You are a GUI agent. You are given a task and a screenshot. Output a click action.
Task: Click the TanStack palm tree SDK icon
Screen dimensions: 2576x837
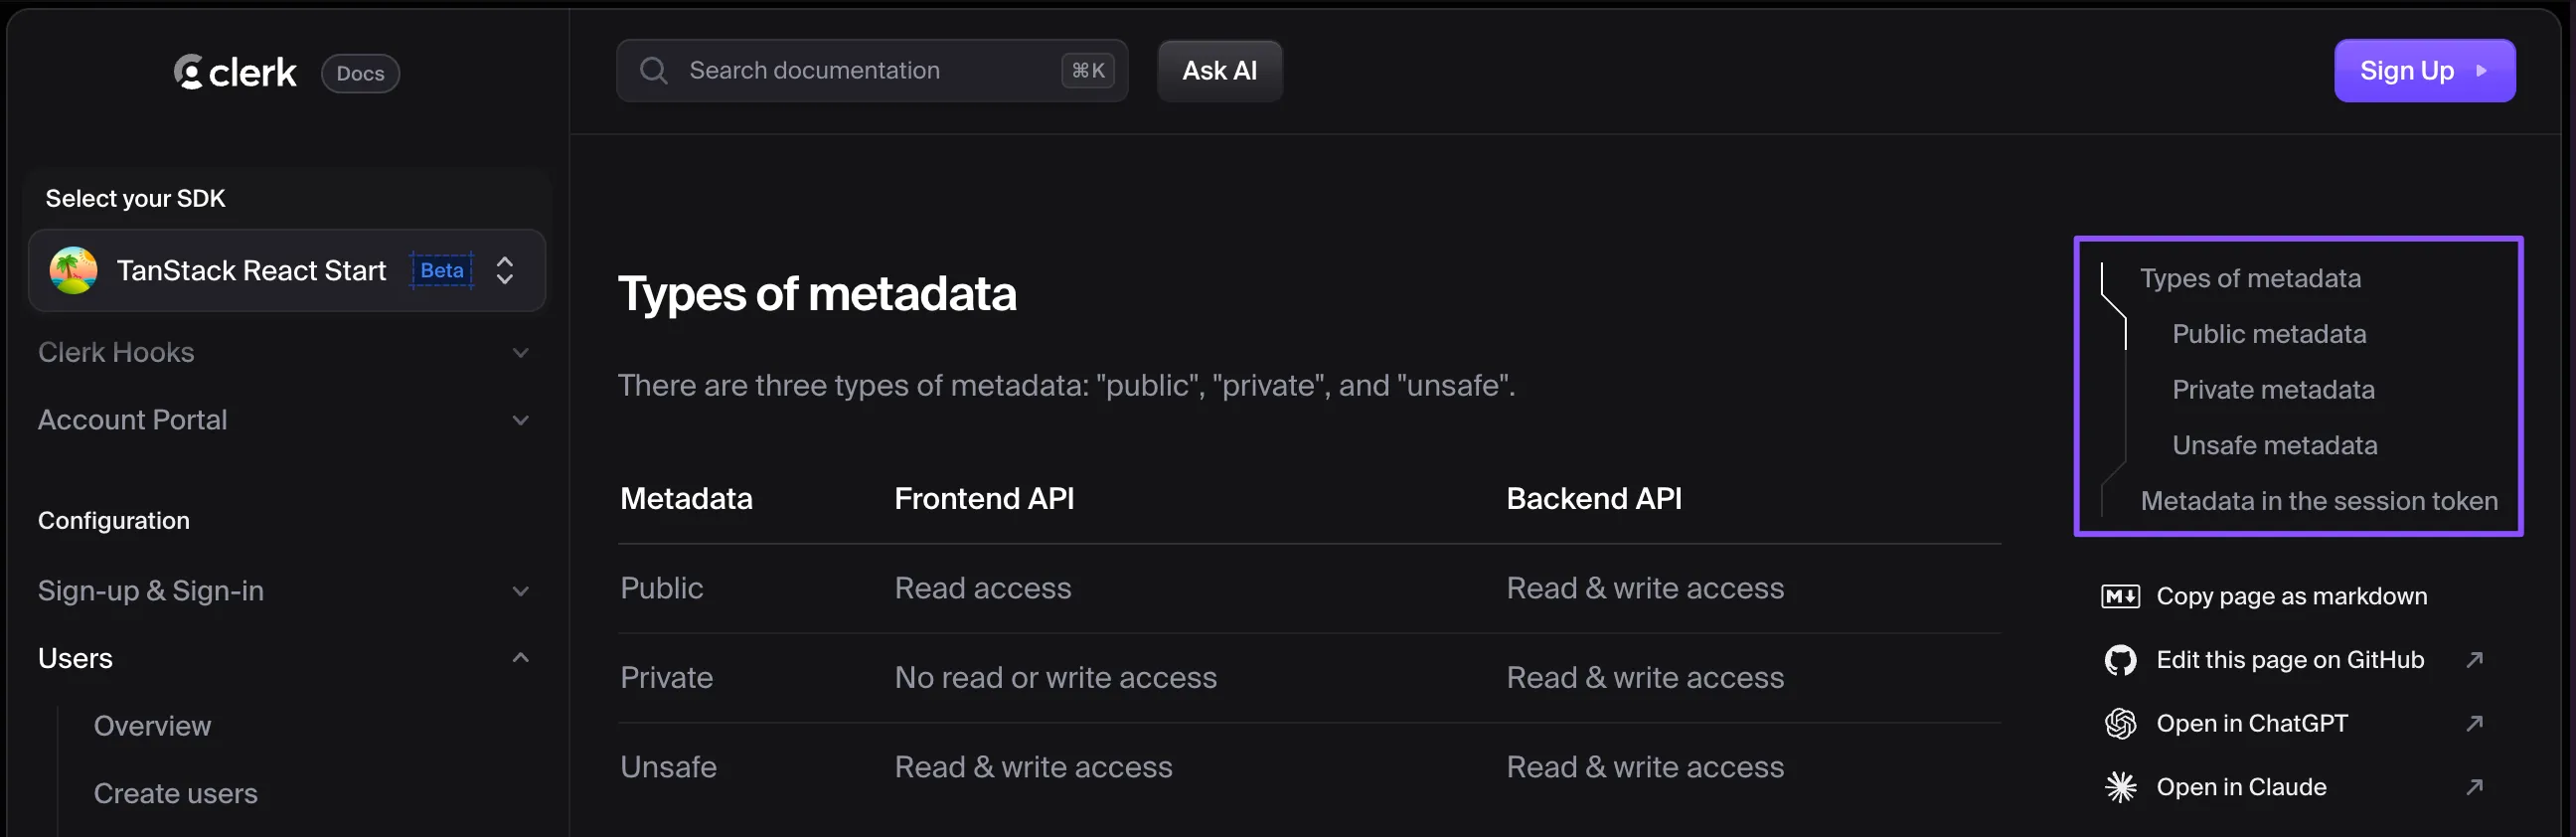click(x=74, y=271)
